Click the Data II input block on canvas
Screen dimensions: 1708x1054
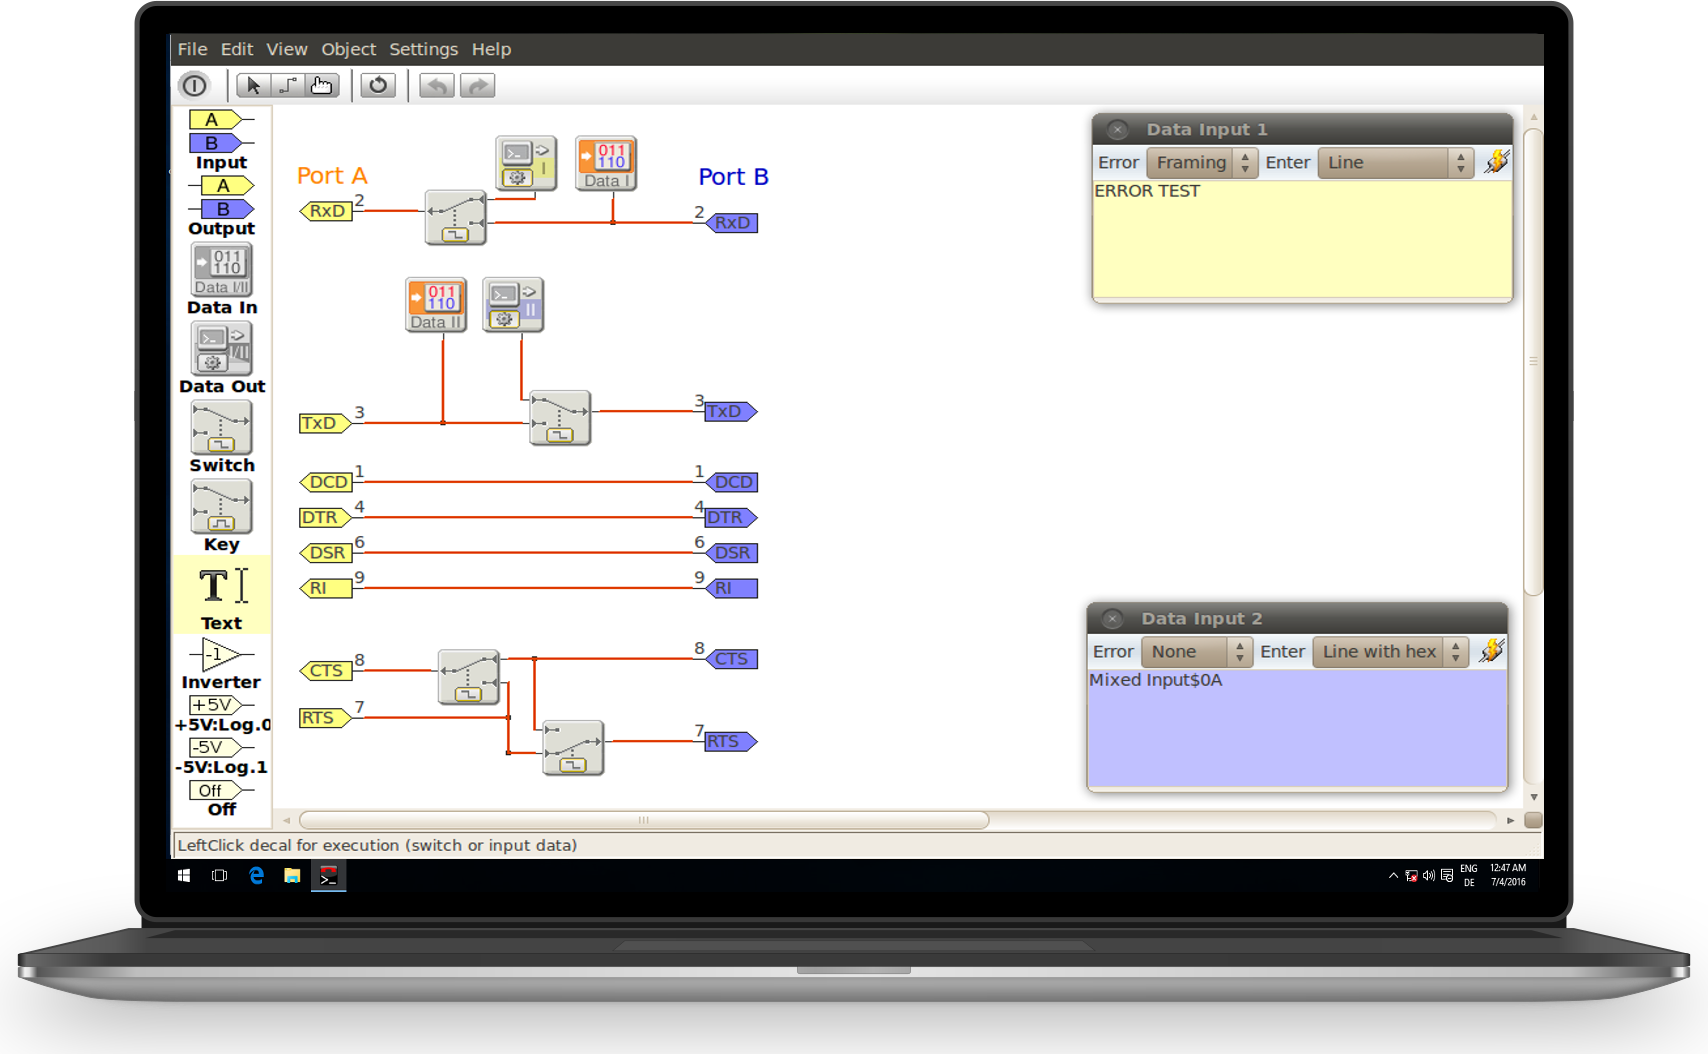tap(436, 305)
